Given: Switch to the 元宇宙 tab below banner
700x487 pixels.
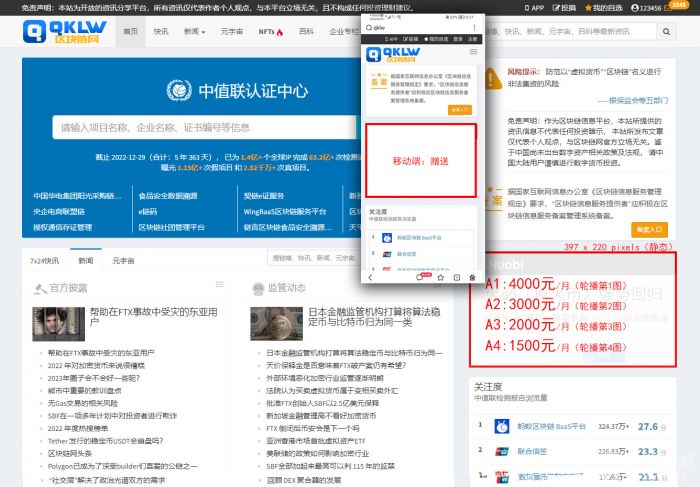Looking at the screenshot, I should pos(123,261).
